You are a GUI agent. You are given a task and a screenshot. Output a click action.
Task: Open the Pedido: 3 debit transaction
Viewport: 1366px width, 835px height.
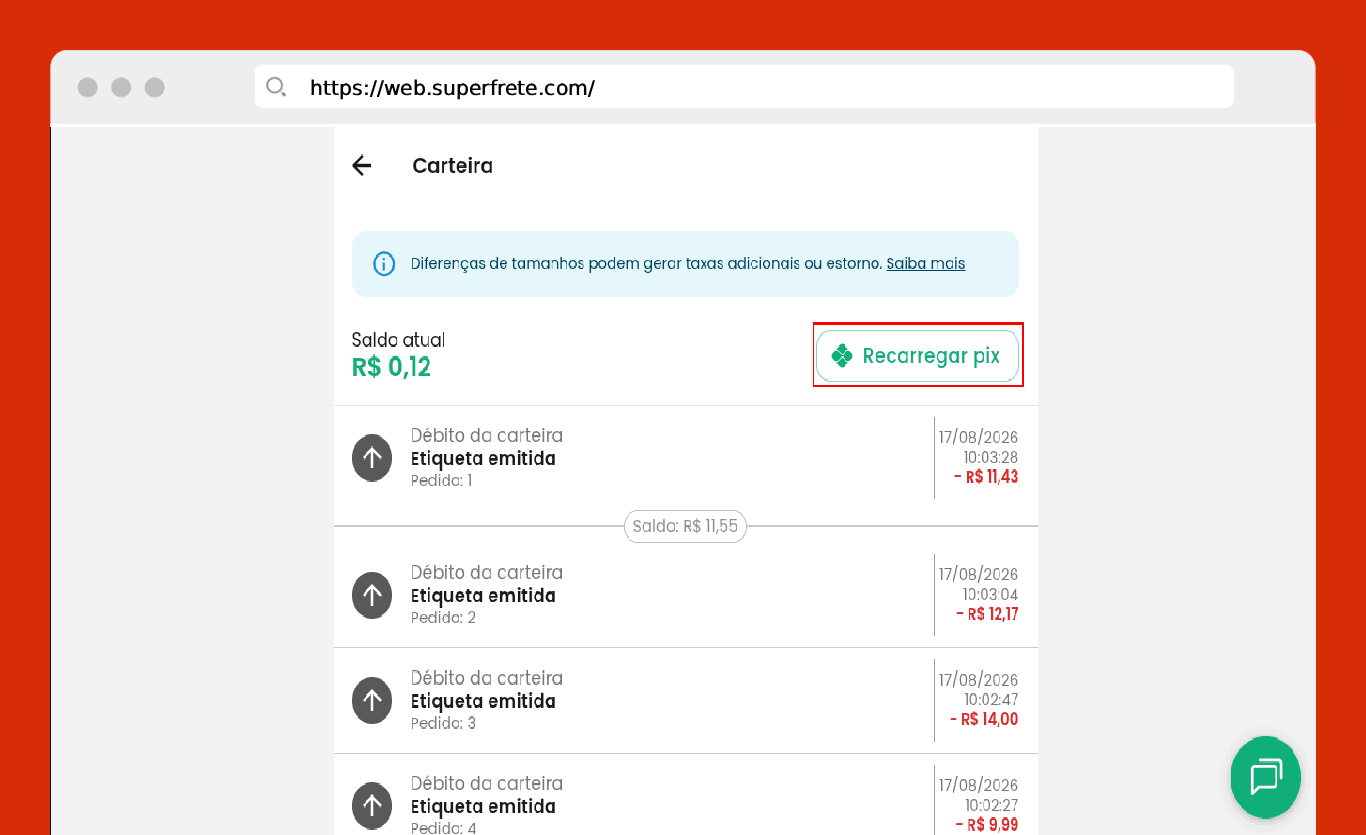click(686, 700)
